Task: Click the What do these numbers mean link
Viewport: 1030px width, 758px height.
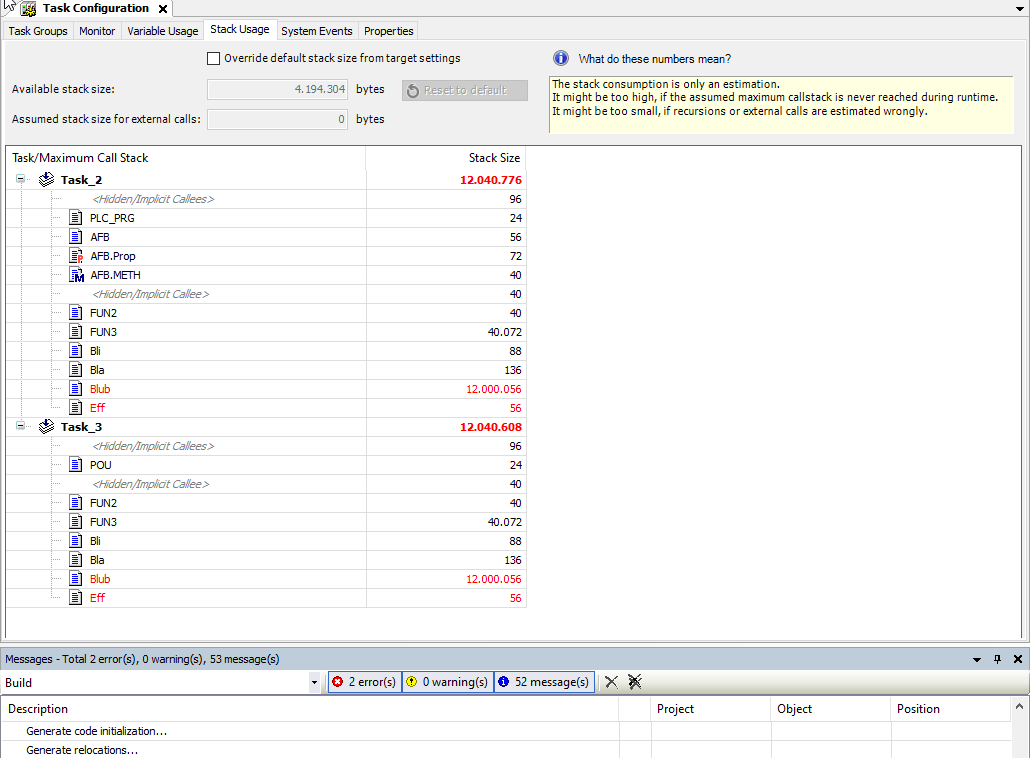Action: click(x=655, y=58)
